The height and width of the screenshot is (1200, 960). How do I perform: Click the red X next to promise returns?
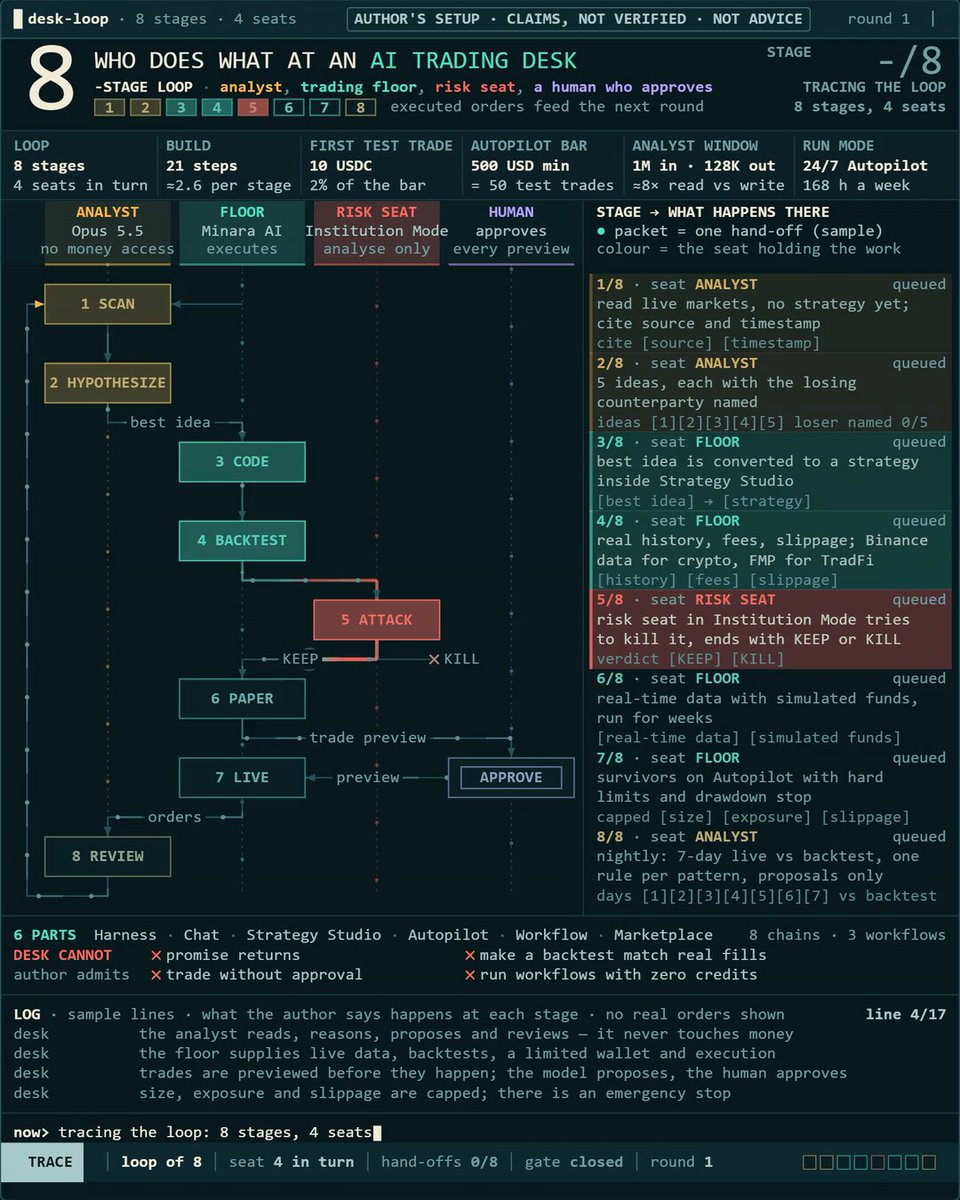[156, 955]
